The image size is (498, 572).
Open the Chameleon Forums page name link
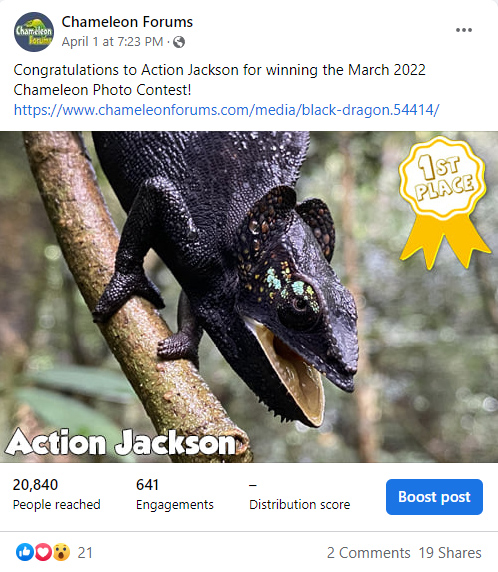tap(127, 22)
